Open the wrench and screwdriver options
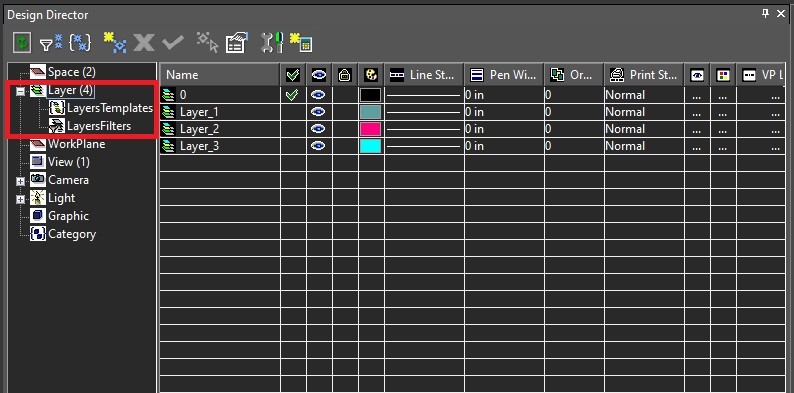This screenshot has height=393, width=794. [272, 44]
